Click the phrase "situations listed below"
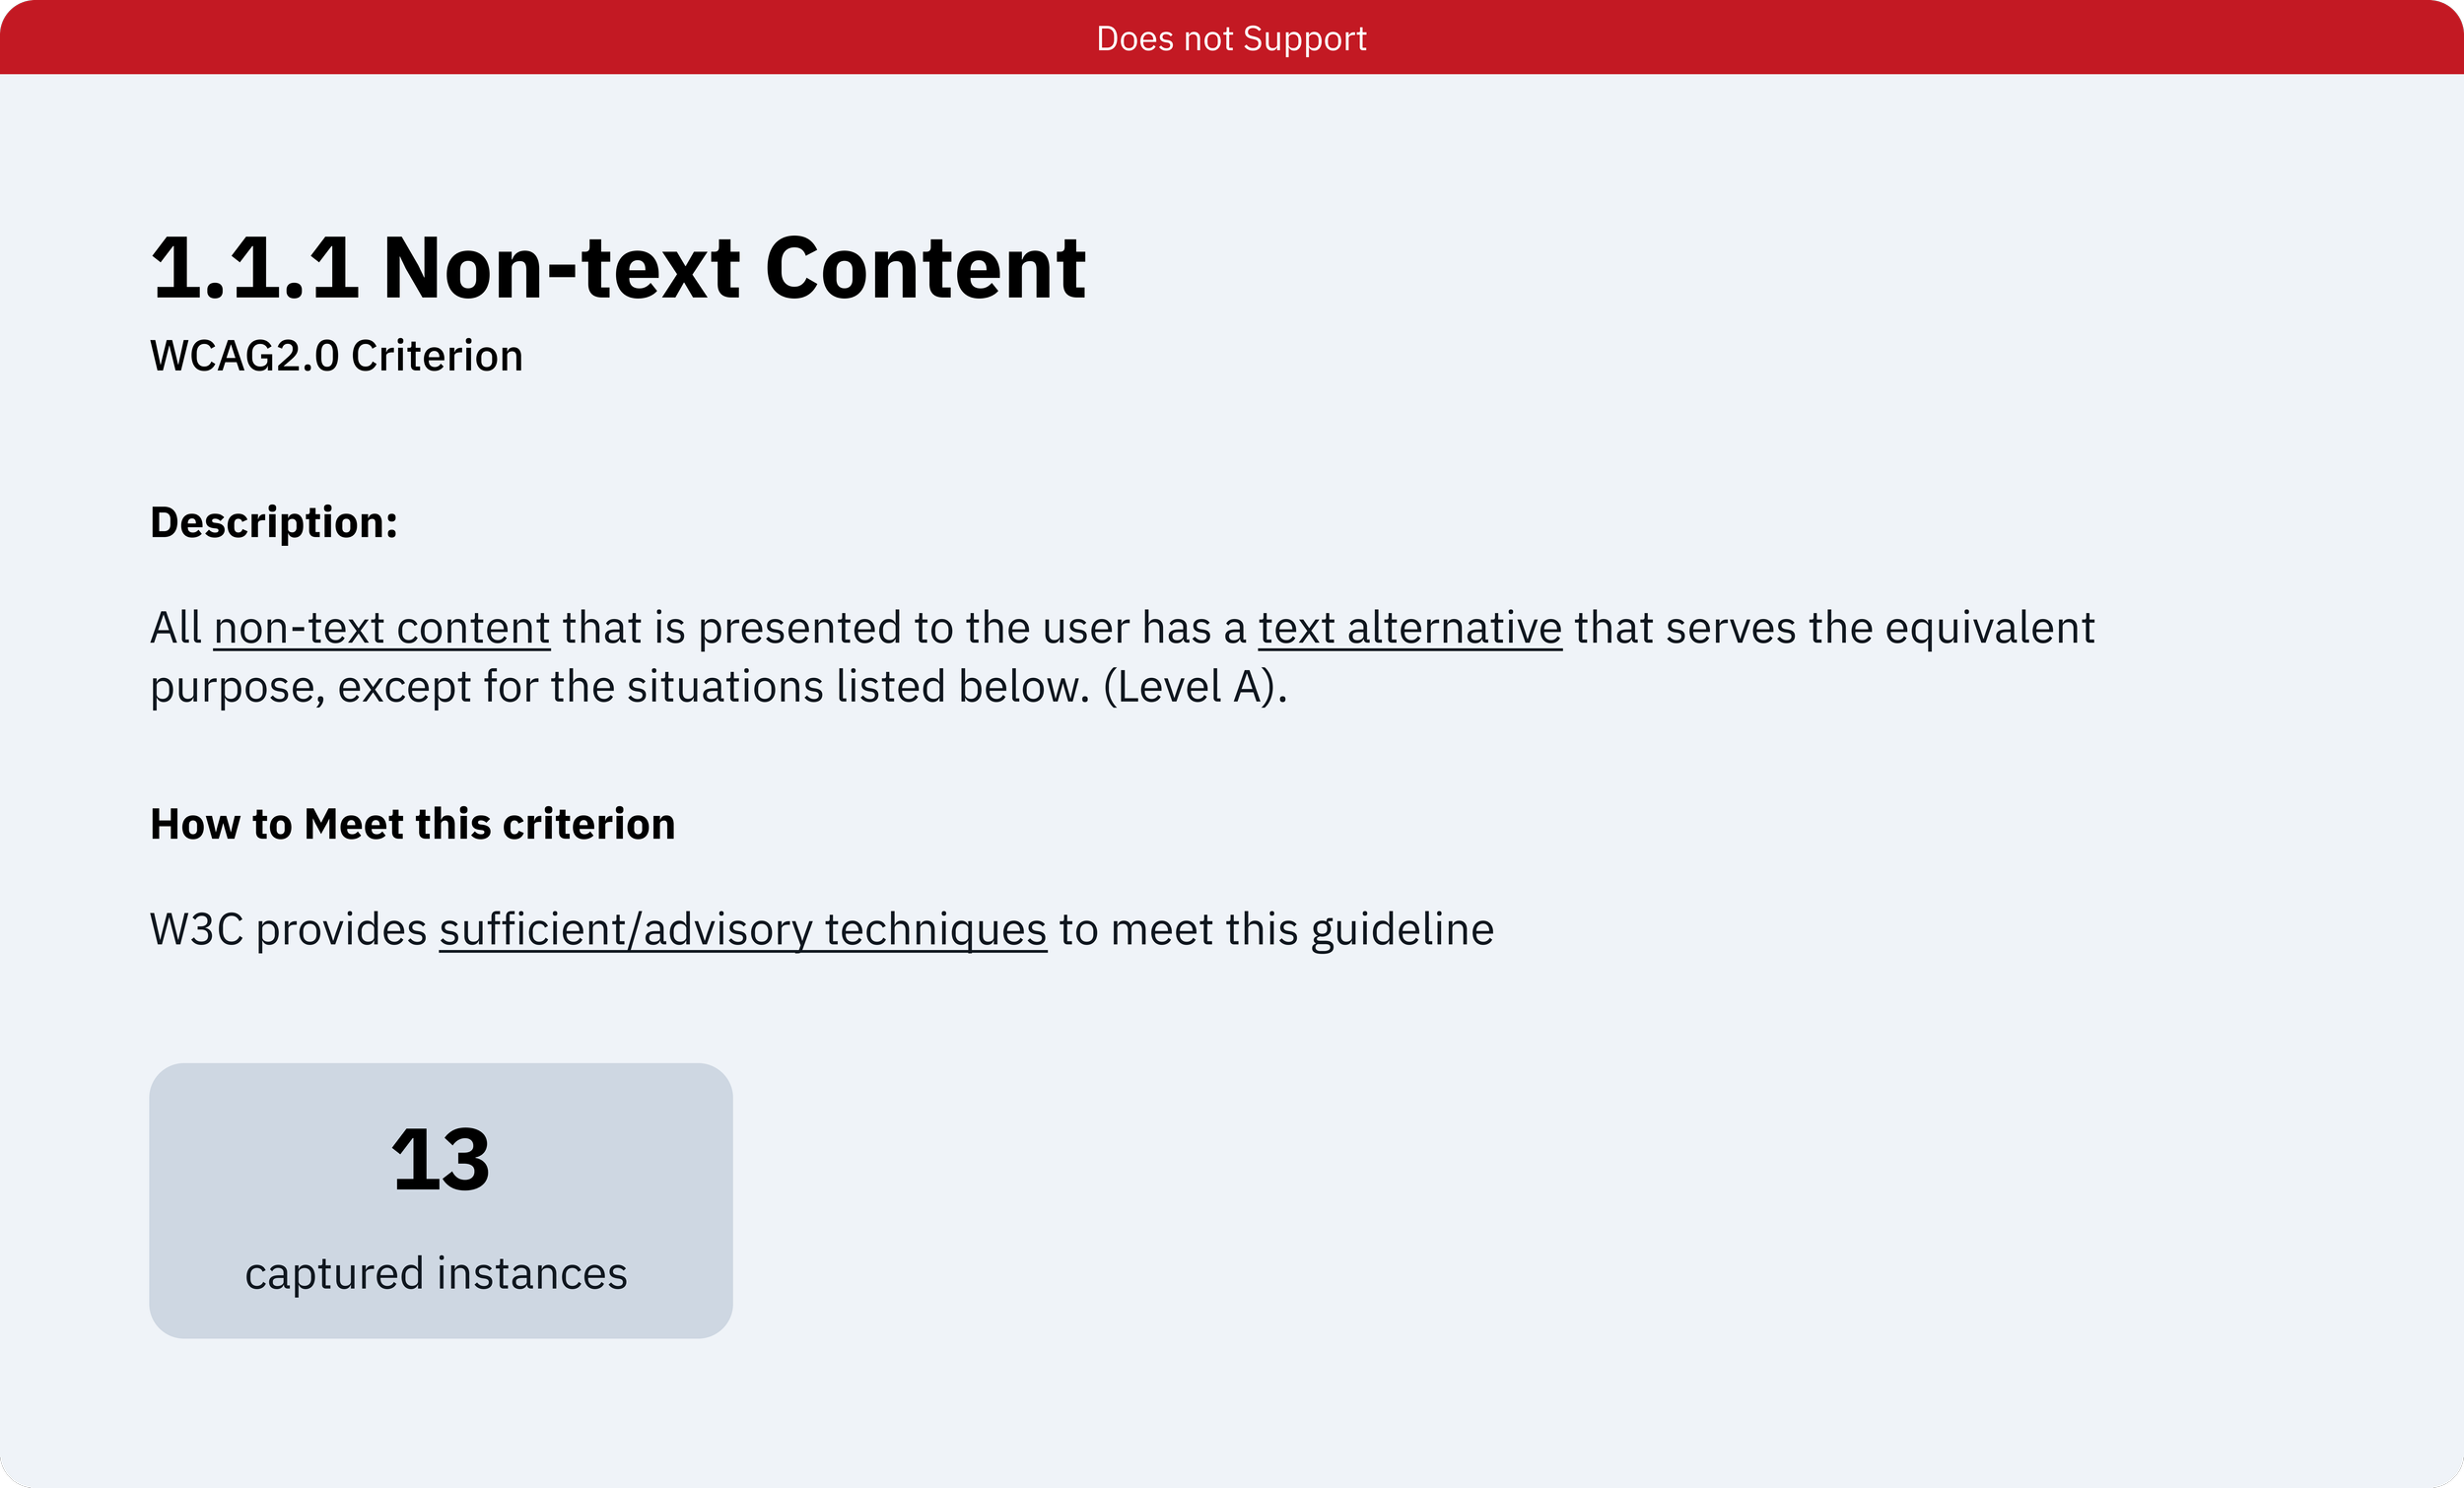 click(x=858, y=687)
